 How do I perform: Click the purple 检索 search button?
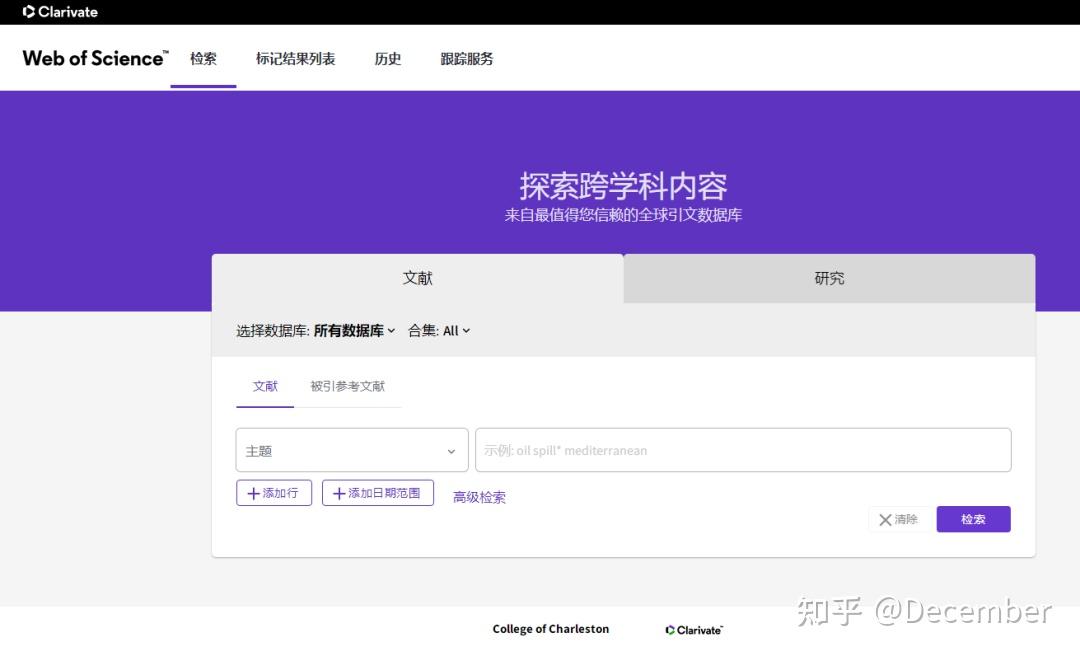pos(972,519)
